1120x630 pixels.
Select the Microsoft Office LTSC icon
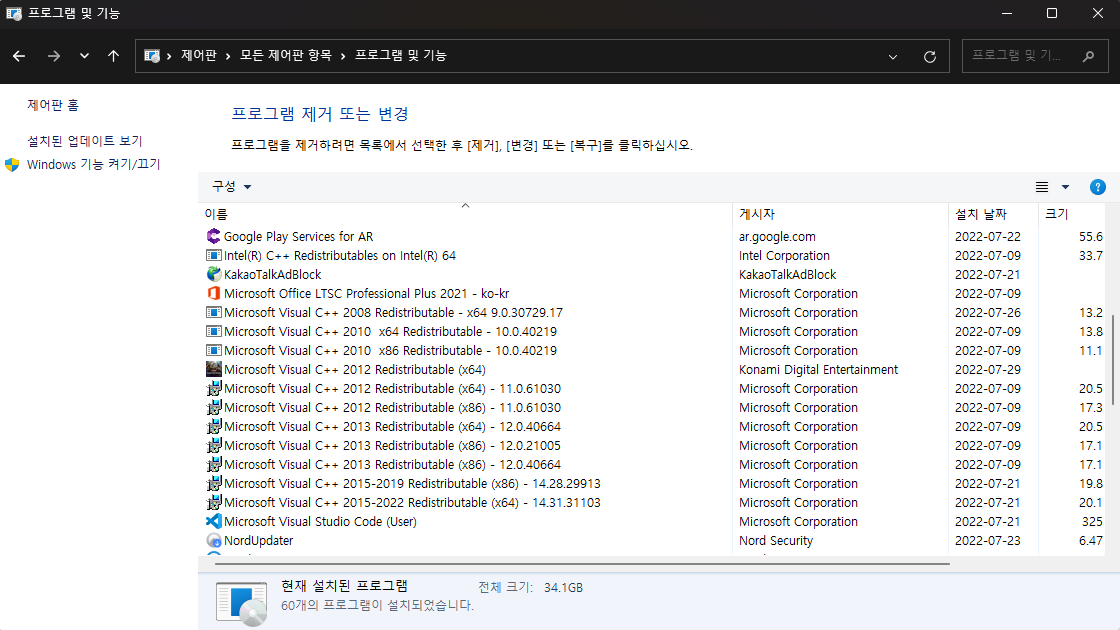point(214,293)
